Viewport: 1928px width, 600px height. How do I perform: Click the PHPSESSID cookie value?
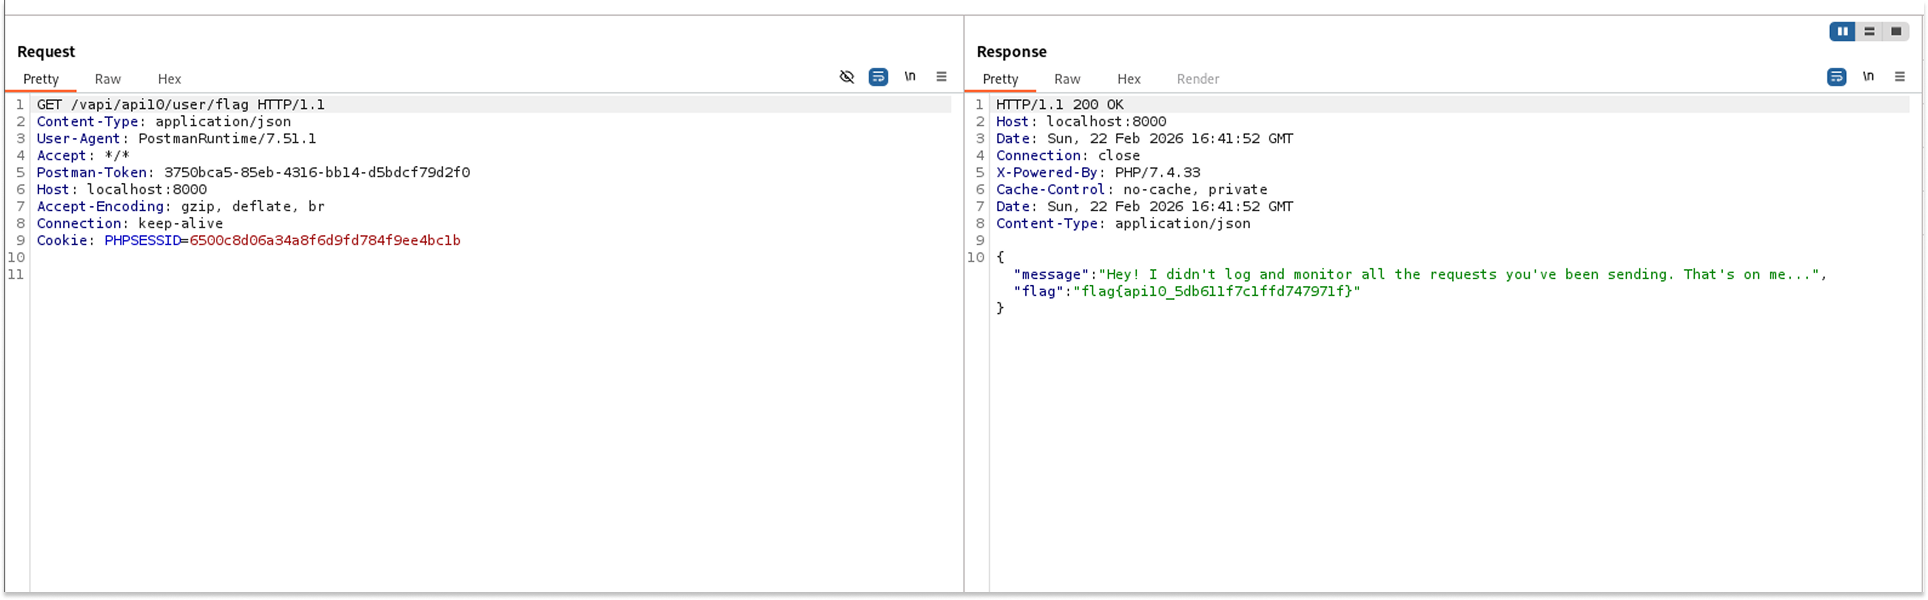325,241
